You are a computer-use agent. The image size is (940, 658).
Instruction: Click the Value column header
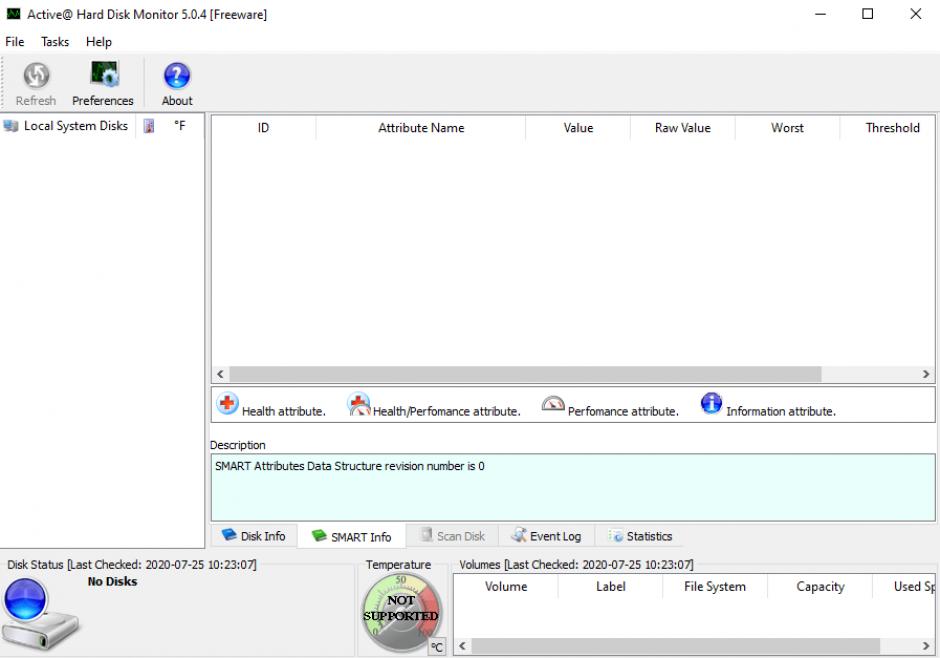[x=578, y=128]
